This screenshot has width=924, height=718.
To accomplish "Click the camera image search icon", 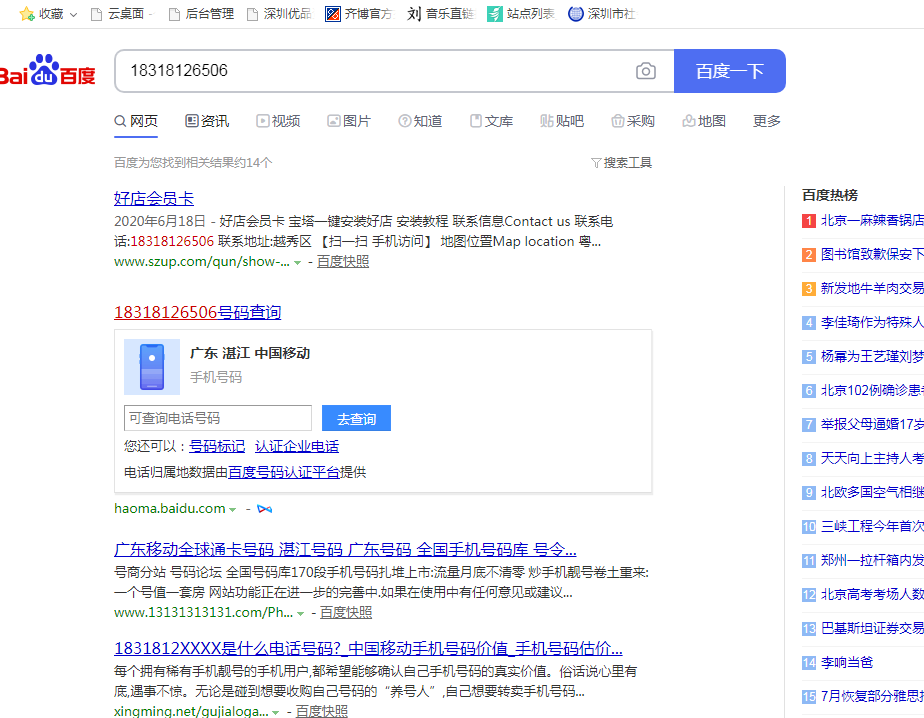I will pyautogui.click(x=646, y=71).
